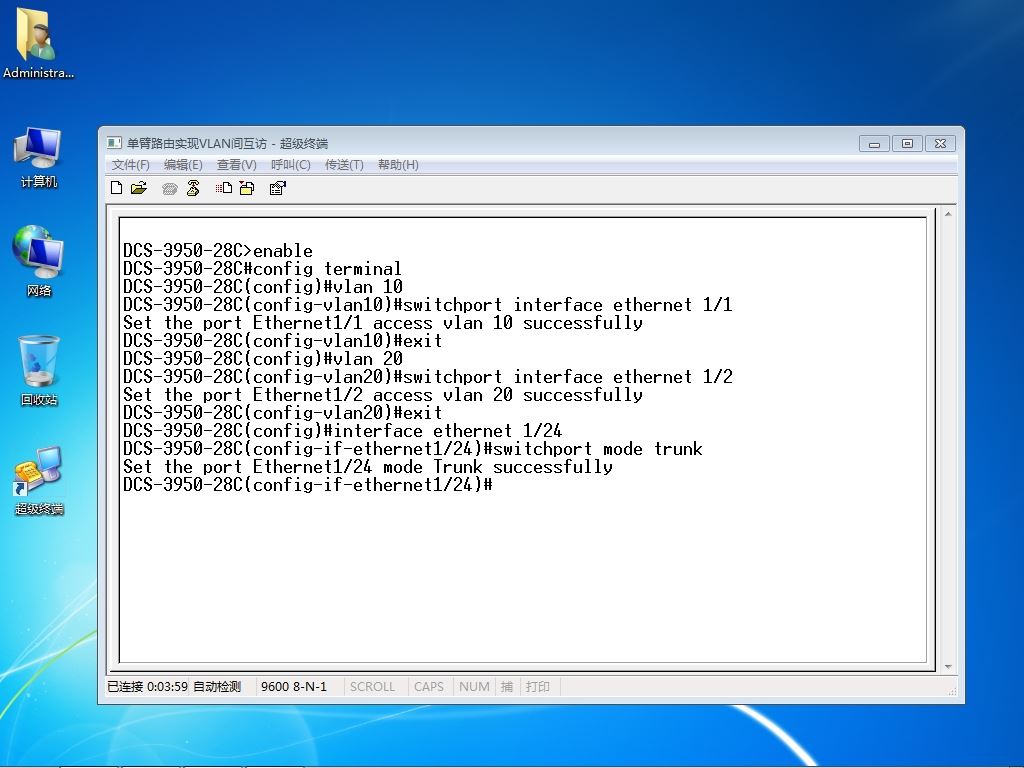
Task: Click 'Set the port Ethernet1/24 mode Trunk successfully'
Action: tap(368, 467)
